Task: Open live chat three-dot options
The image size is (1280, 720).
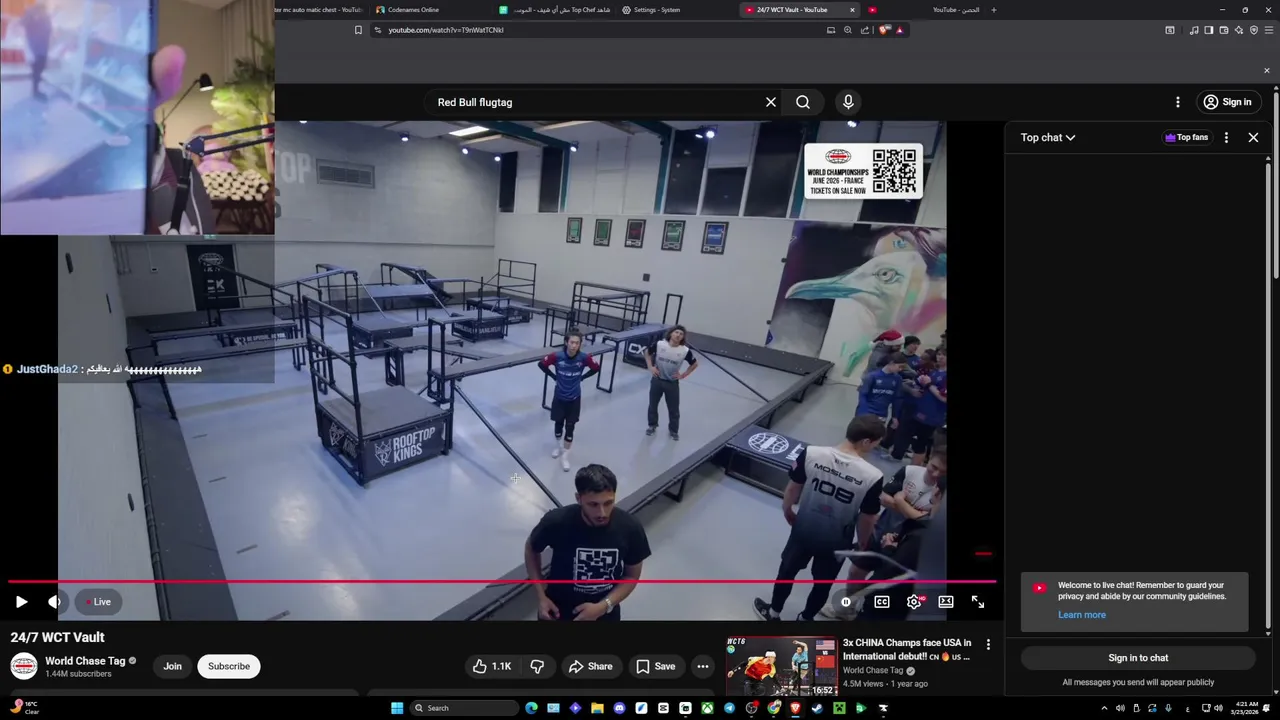Action: click(1226, 138)
